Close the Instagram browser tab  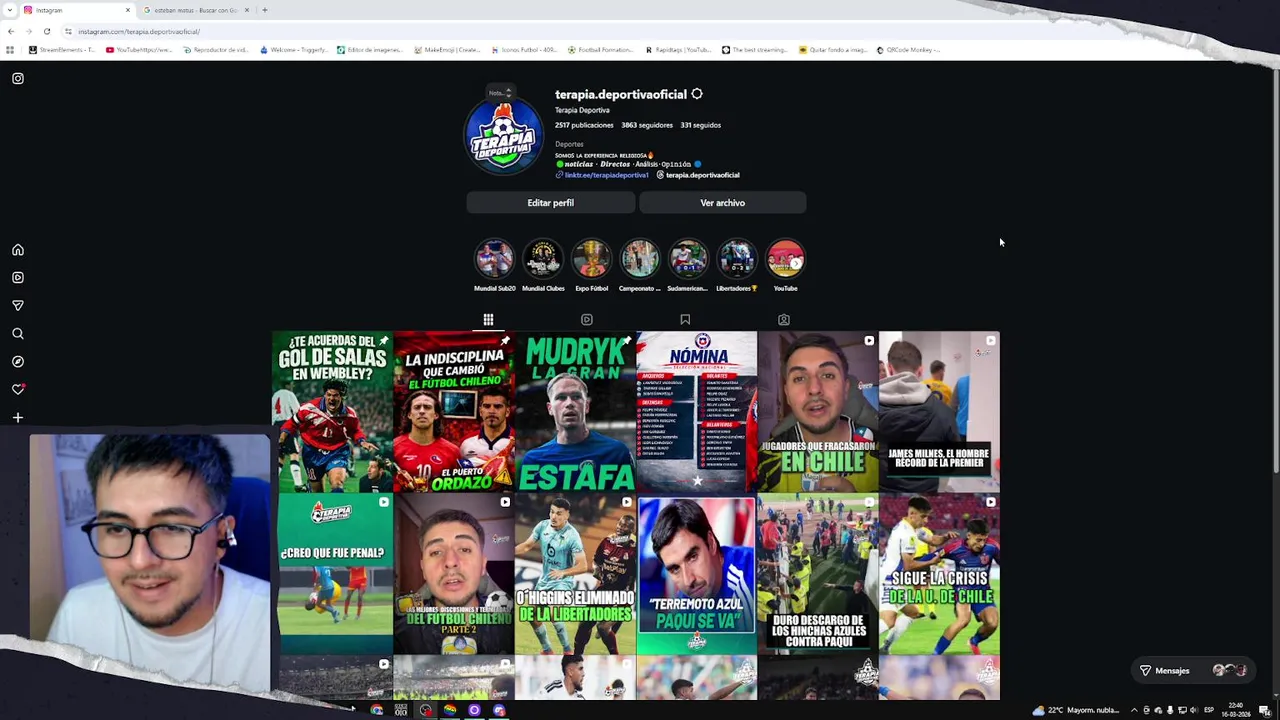tap(128, 10)
